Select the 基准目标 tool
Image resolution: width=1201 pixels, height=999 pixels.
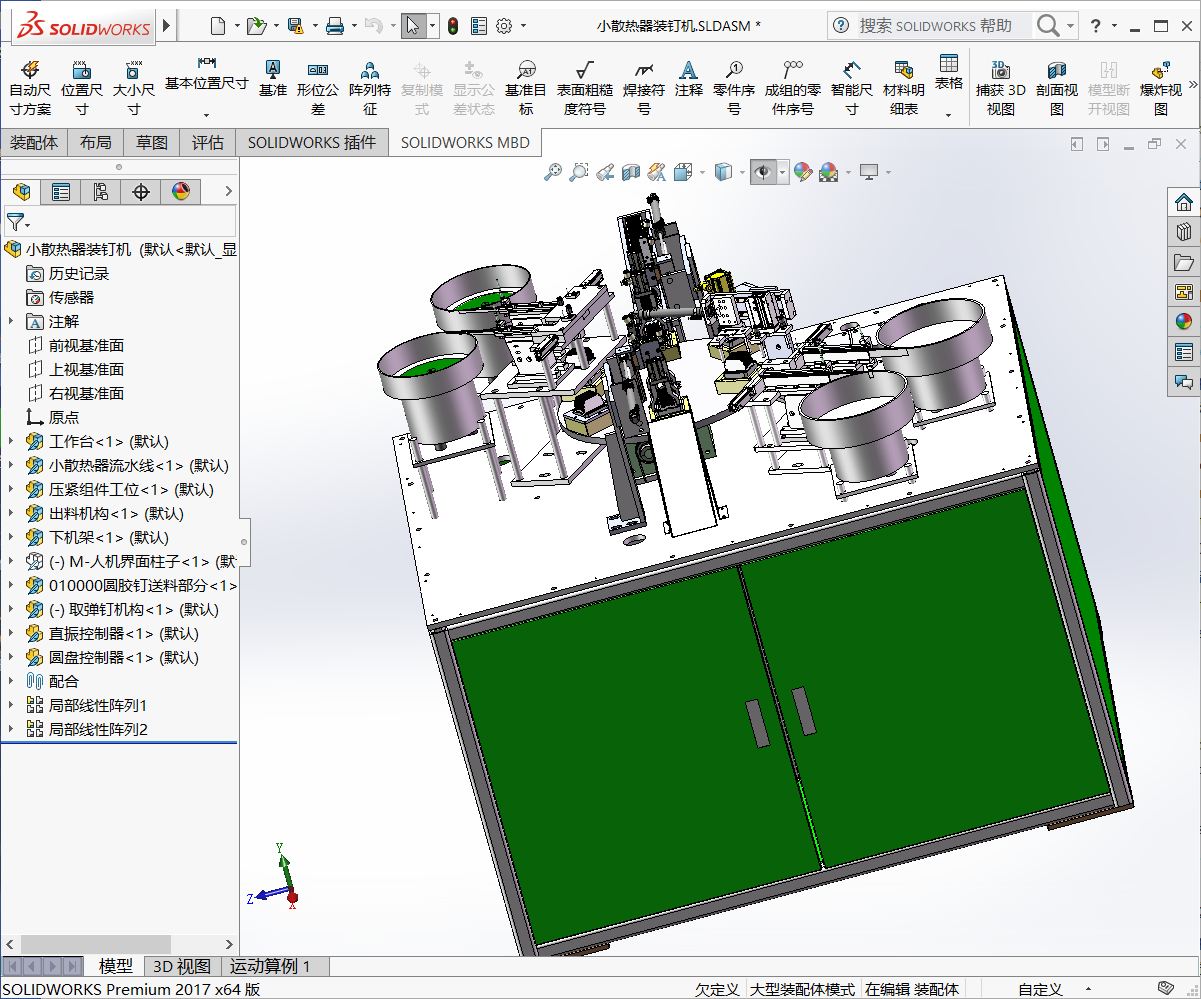pyautogui.click(x=526, y=87)
